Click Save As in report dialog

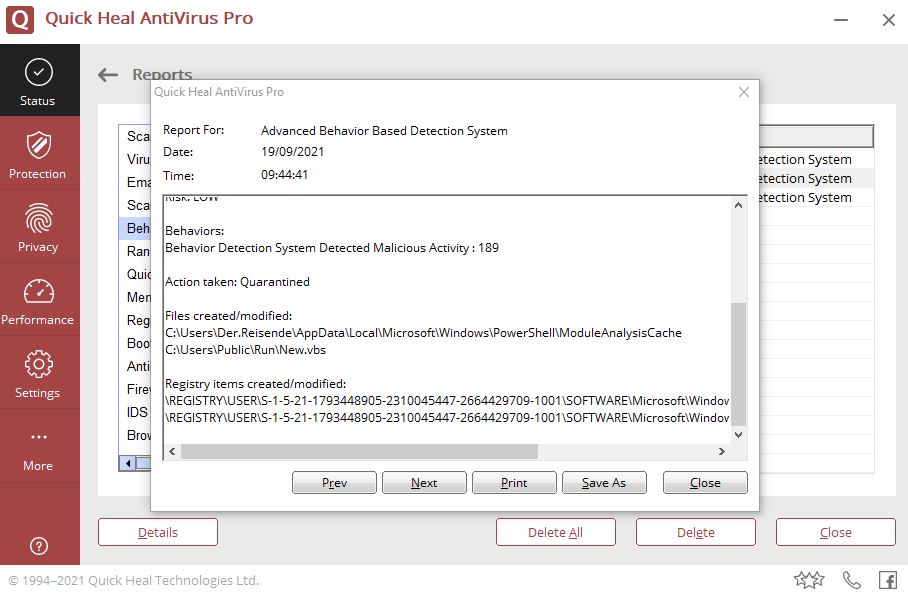tap(604, 482)
